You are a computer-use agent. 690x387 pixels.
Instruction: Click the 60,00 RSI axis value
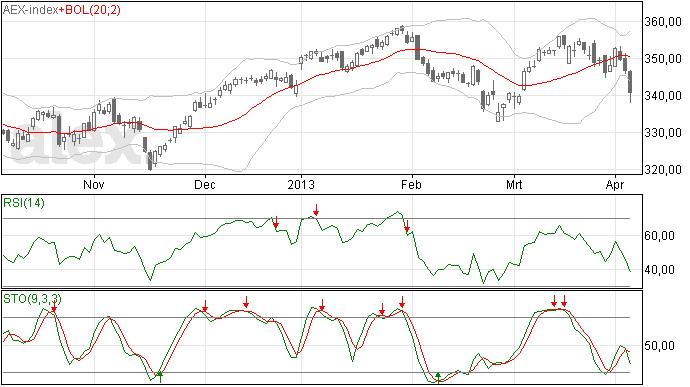659,236
